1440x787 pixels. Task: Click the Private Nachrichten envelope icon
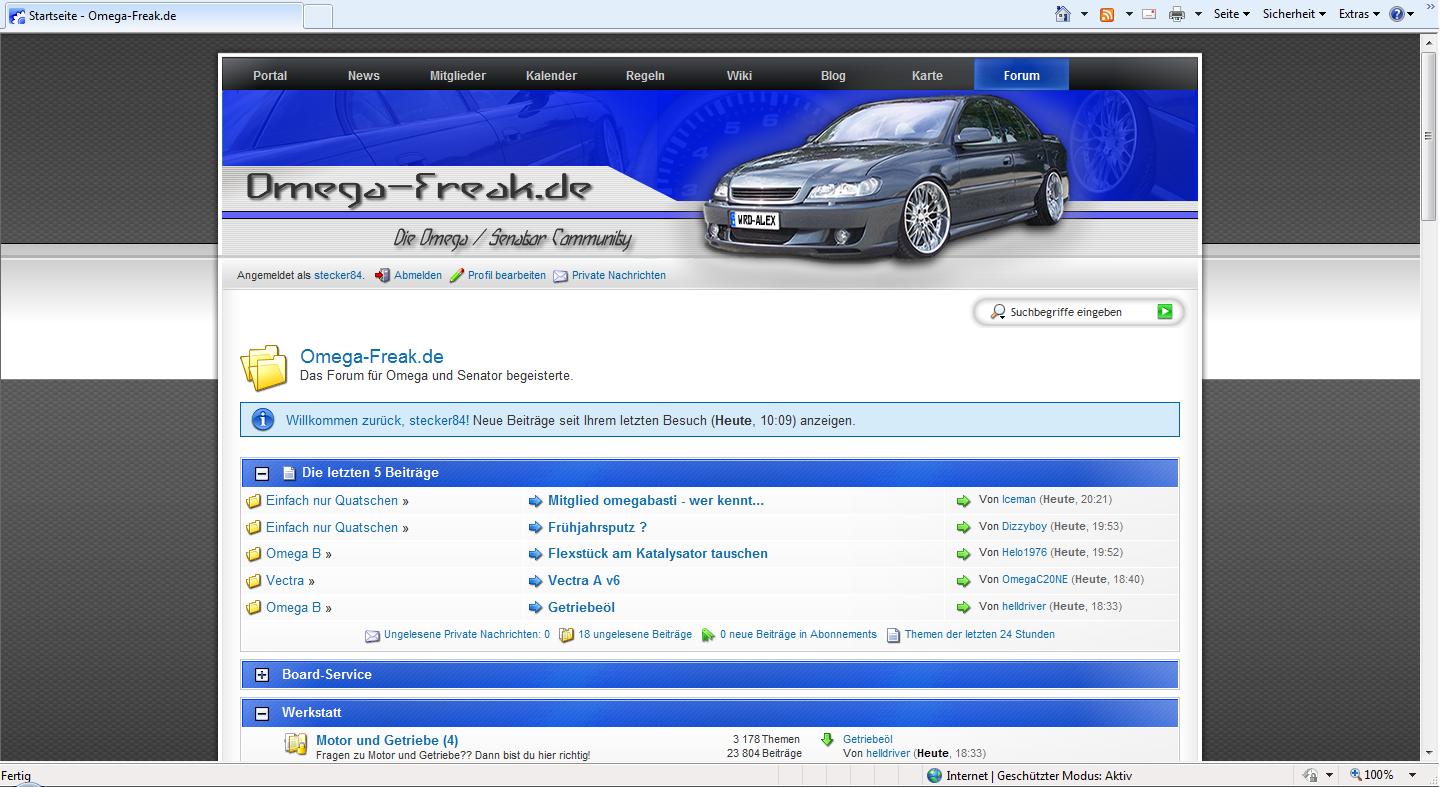[561, 276]
